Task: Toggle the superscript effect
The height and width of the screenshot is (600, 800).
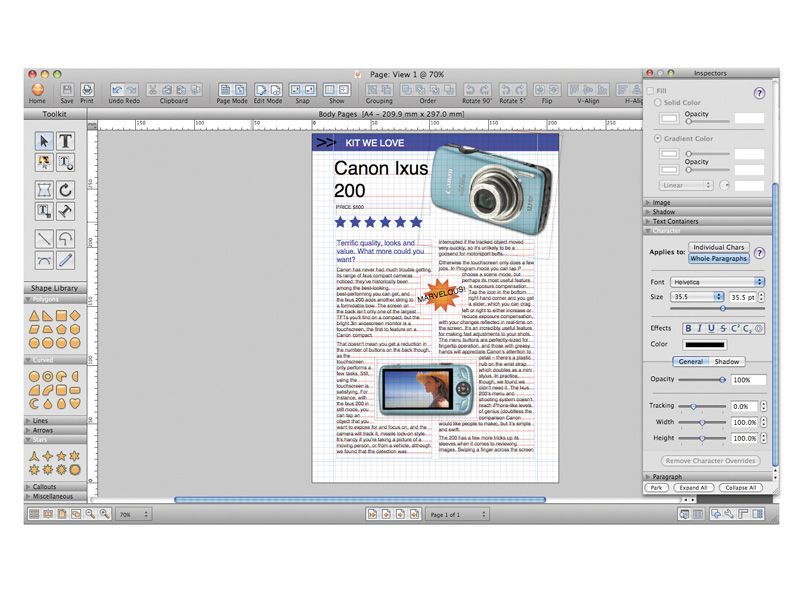Action: (735, 329)
